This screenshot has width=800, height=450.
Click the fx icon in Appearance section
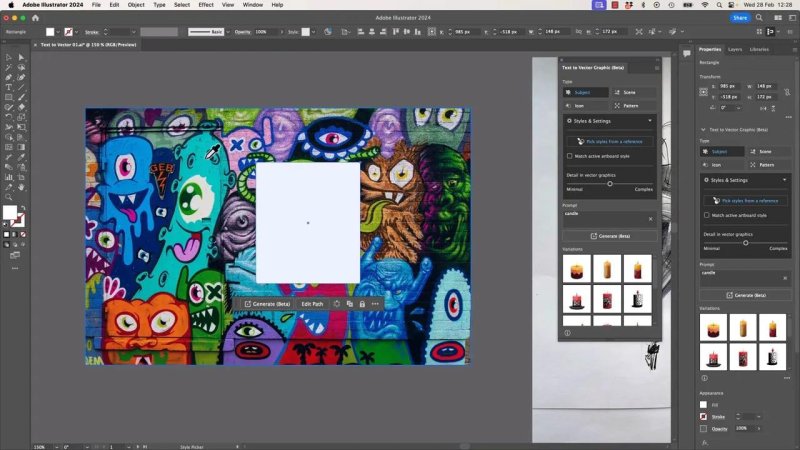coord(705,443)
